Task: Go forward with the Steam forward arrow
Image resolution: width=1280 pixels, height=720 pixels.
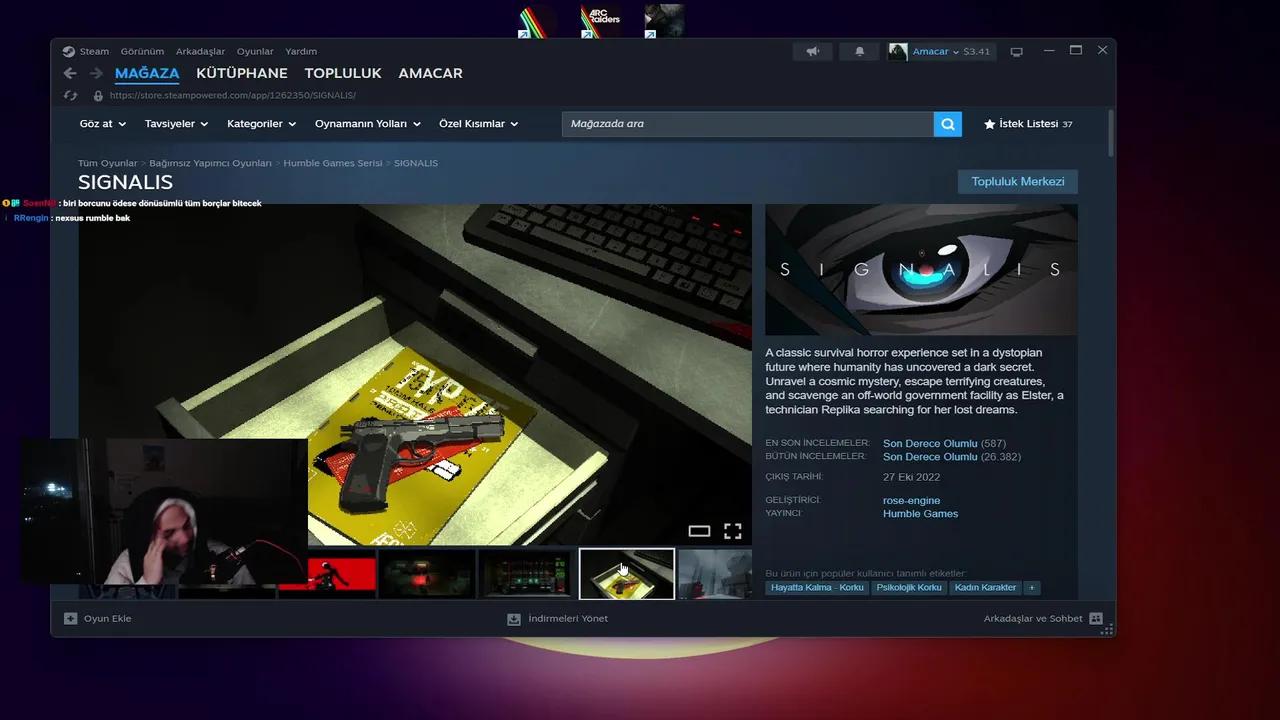Action: [96, 73]
